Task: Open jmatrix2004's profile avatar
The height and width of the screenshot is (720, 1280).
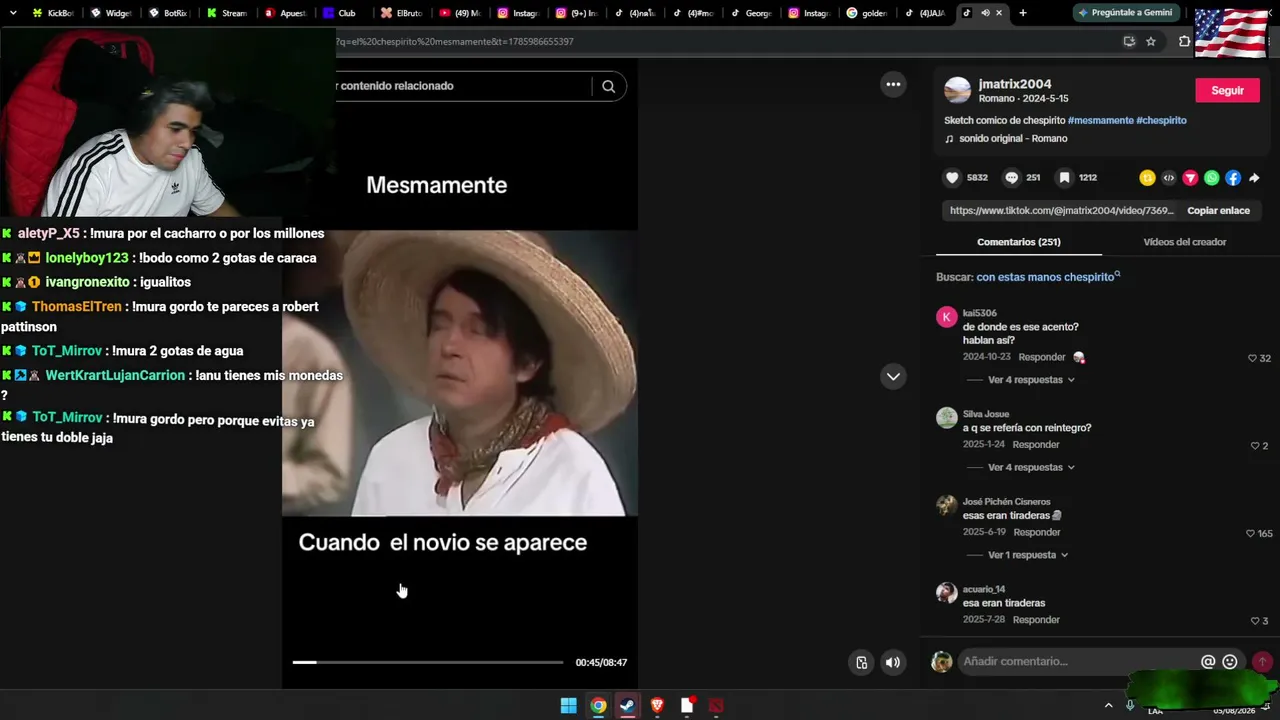Action: pos(958,91)
